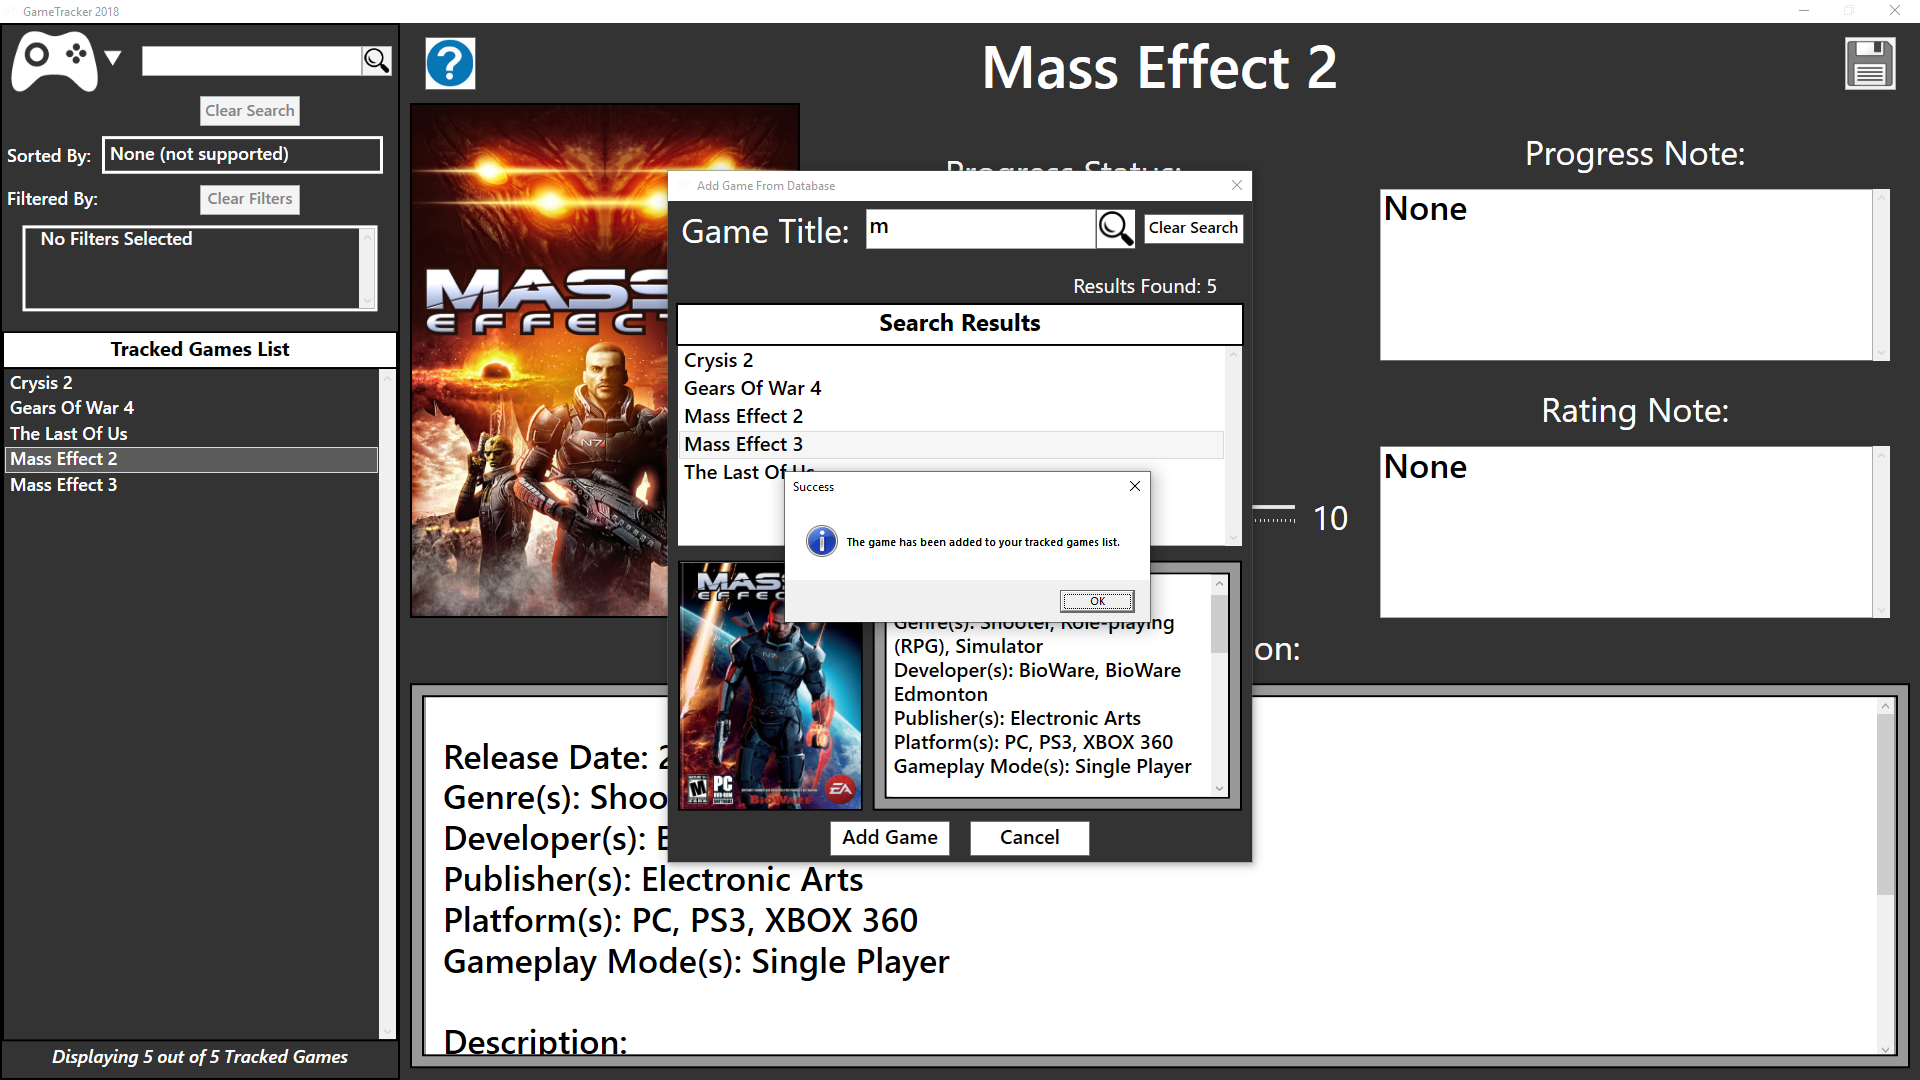Select Gears Of War 4 search result

coord(752,388)
